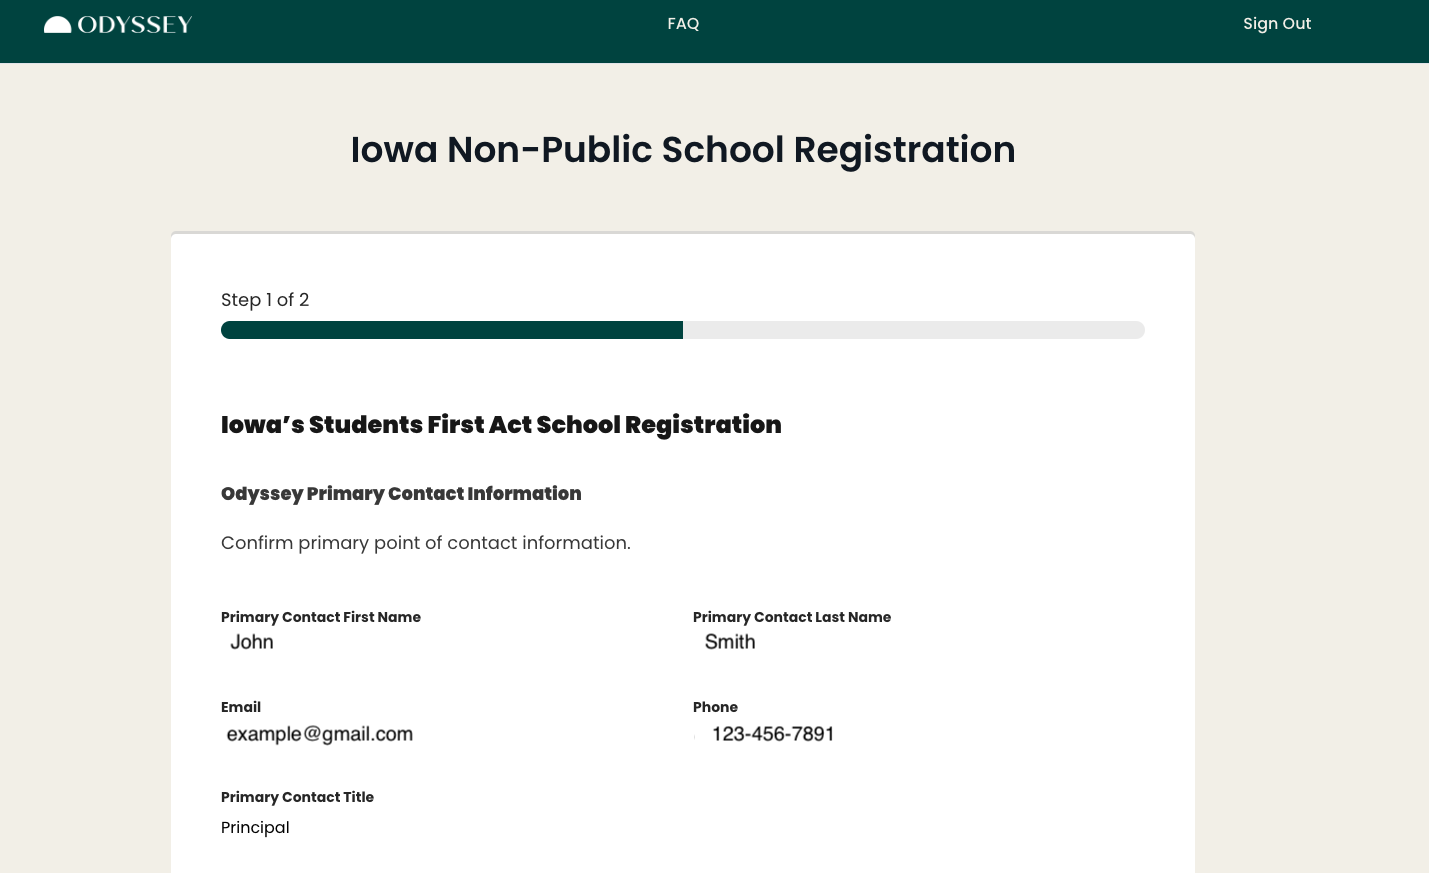
Task: Click the Email field with example@gmail.com
Action: (x=320, y=734)
